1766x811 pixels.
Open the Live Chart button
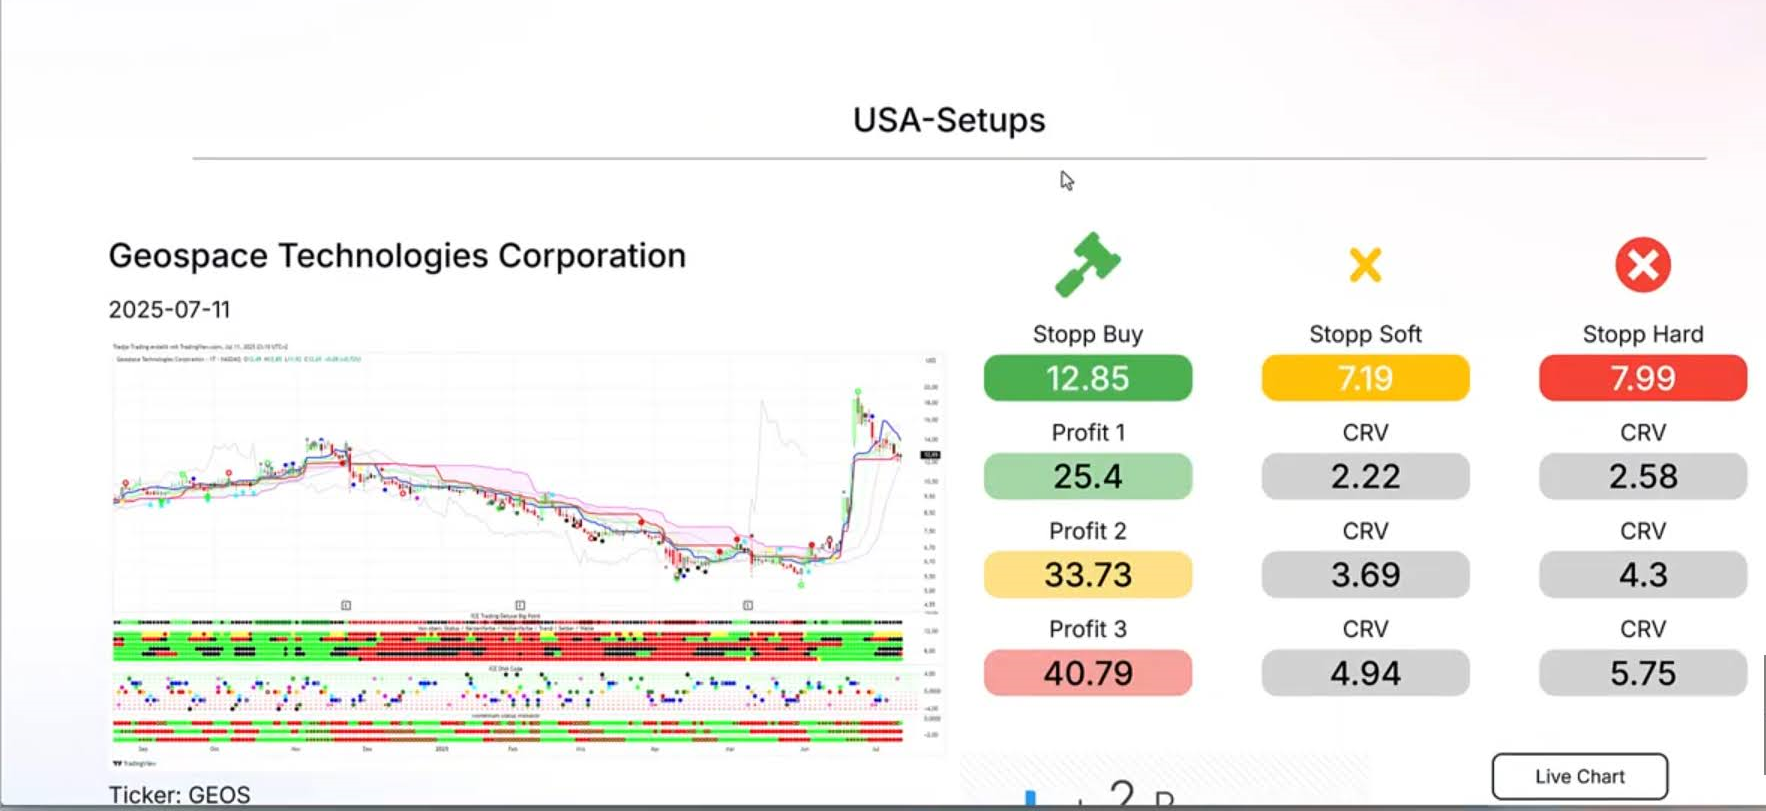pos(1579,776)
